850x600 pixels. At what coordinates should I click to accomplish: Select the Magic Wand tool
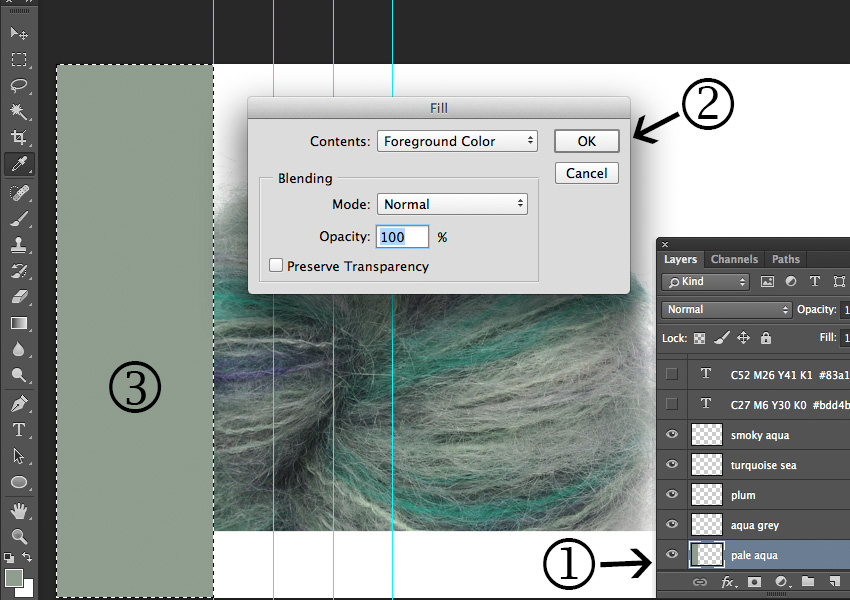[x=19, y=111]
